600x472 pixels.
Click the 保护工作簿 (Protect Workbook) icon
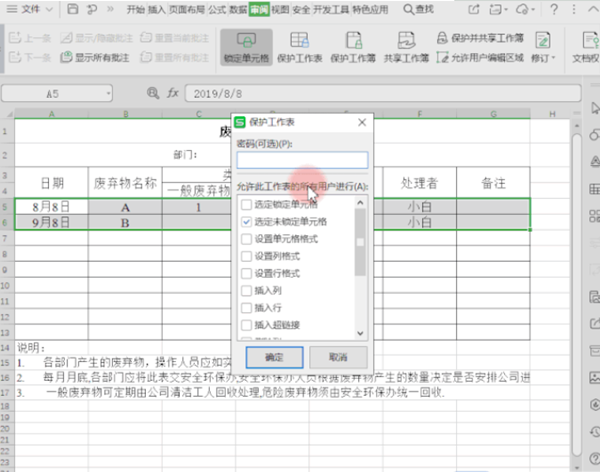353,47
